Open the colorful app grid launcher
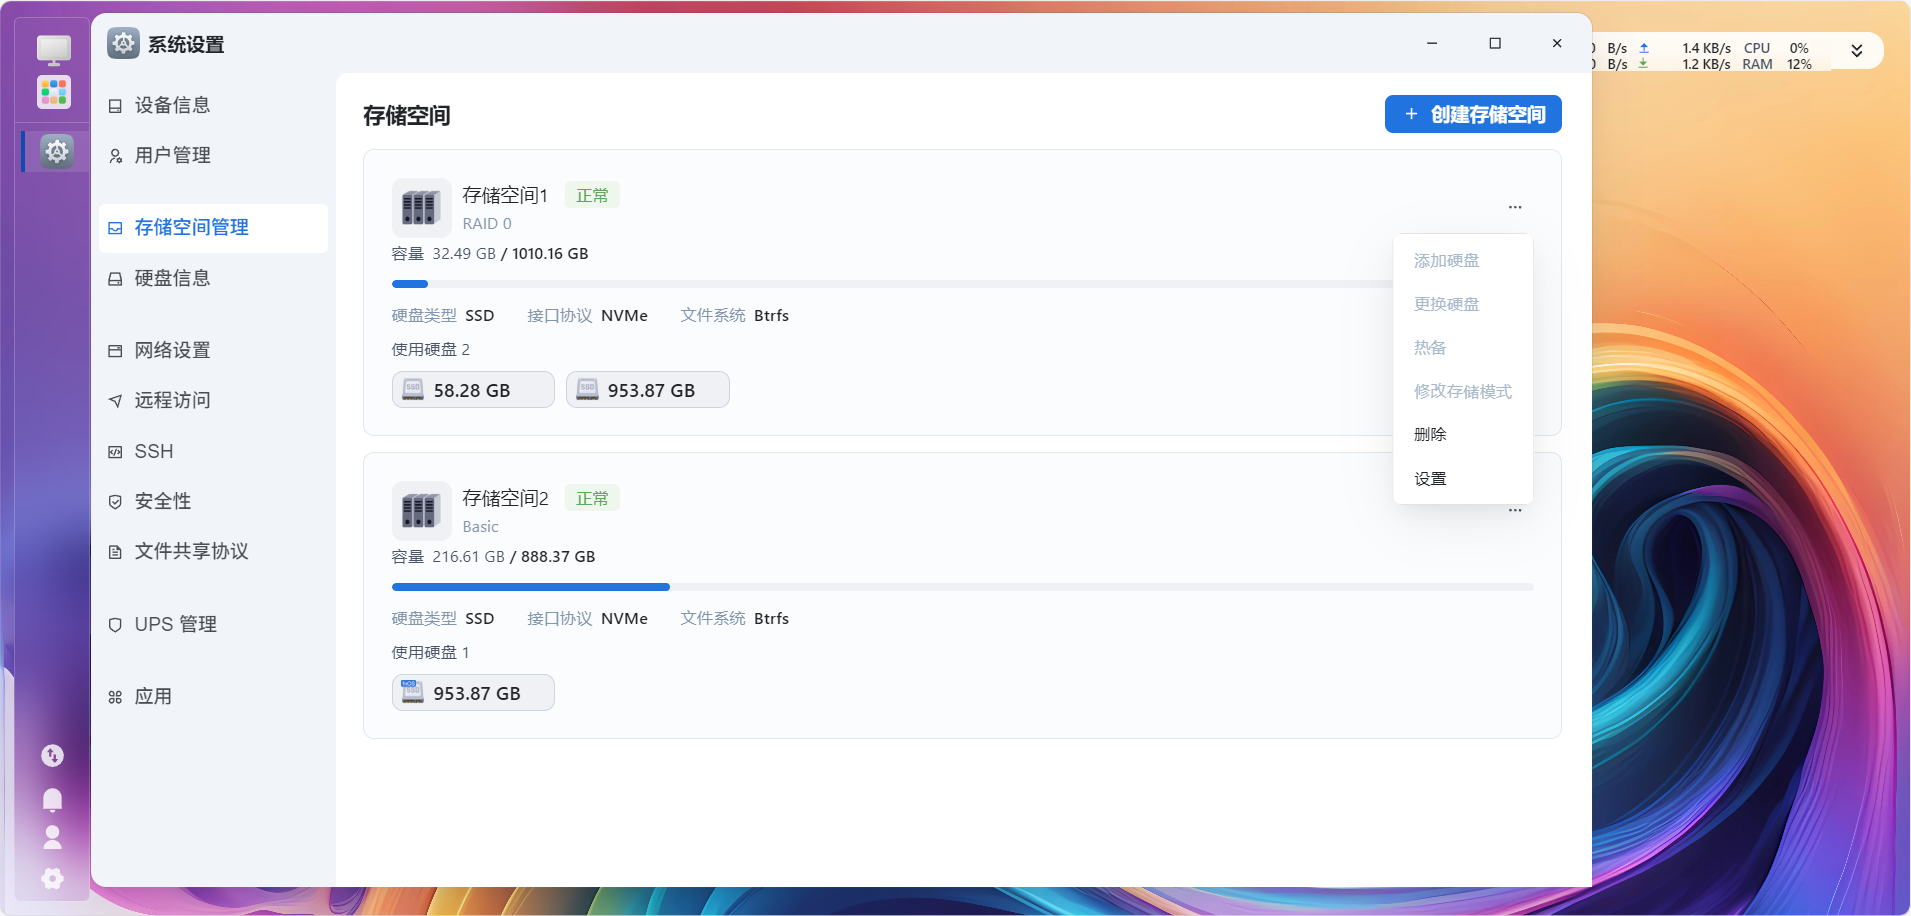The image size is (1911, 916). click(x=54, y=92)
